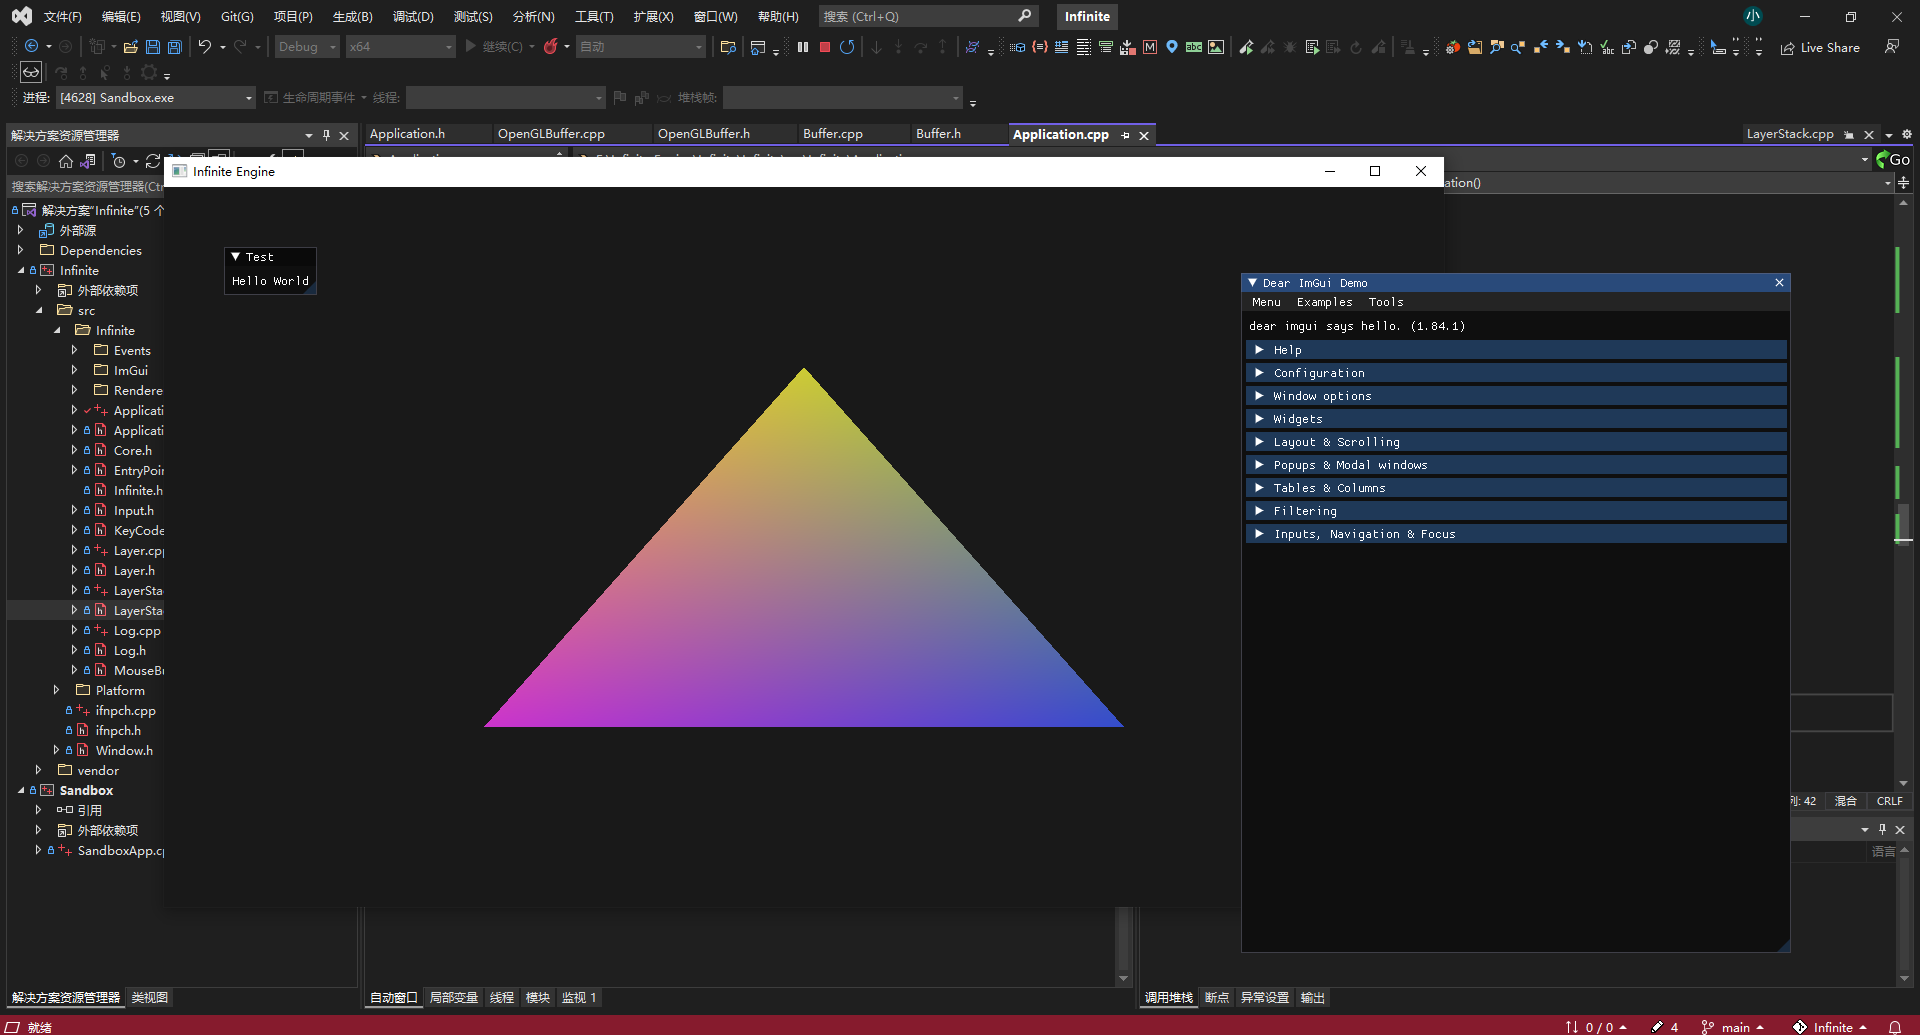Screen dimensions: 1920x1035
Task: Switch to the OpenGLBuffer.cpp tab
Action: (551, 134)
